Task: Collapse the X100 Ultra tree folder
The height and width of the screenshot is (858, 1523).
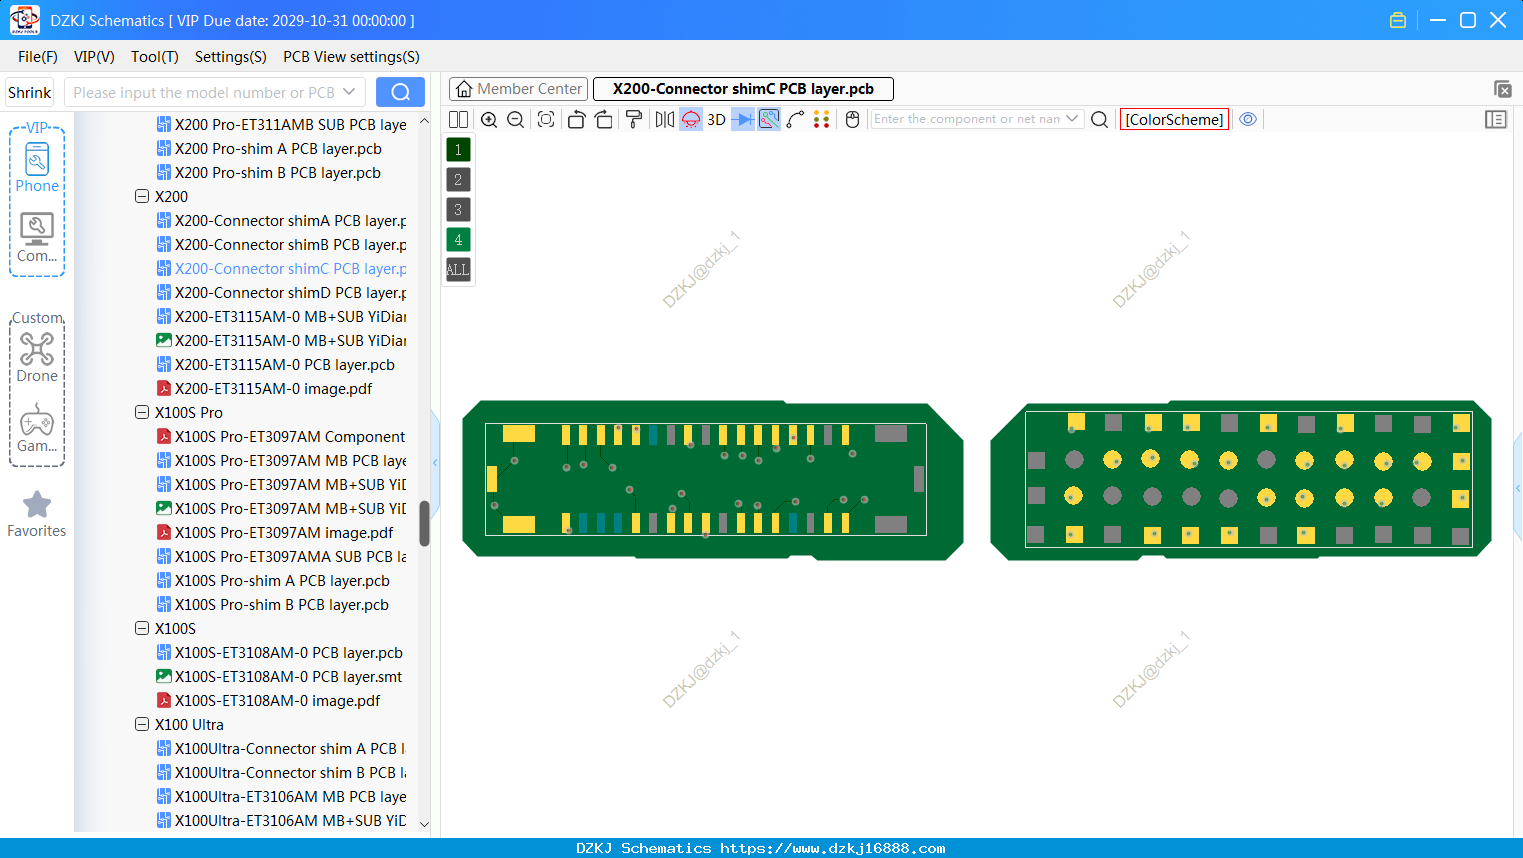Action: pos(142,725)
